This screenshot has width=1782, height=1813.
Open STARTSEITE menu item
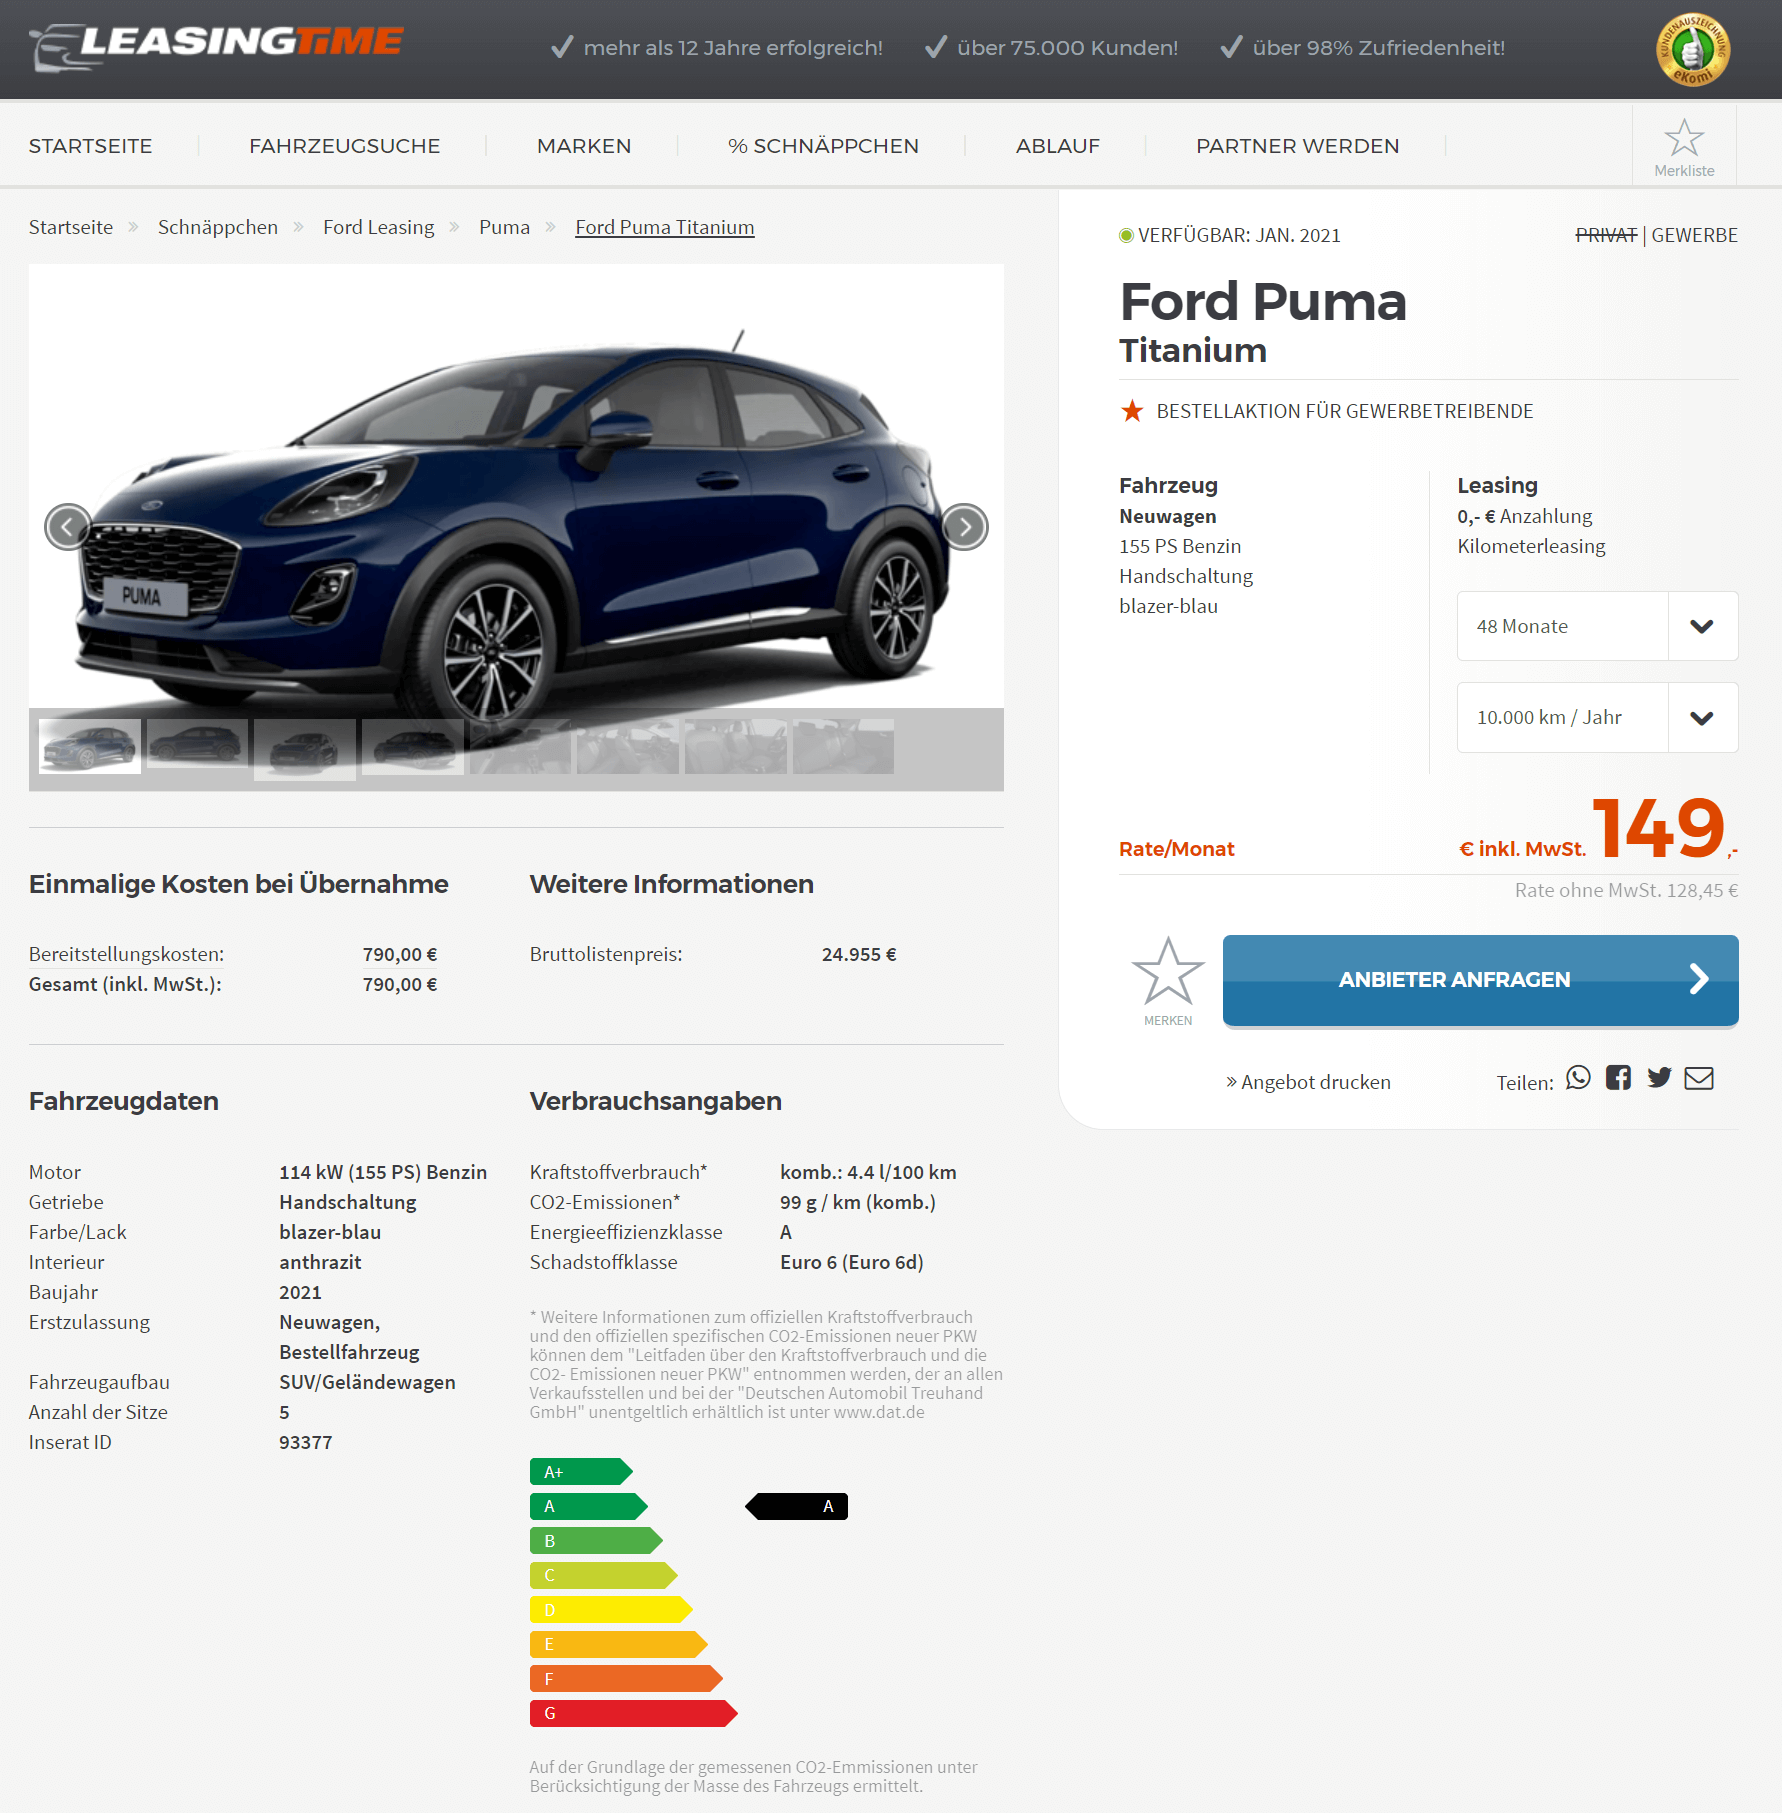[x=90, y=146]
